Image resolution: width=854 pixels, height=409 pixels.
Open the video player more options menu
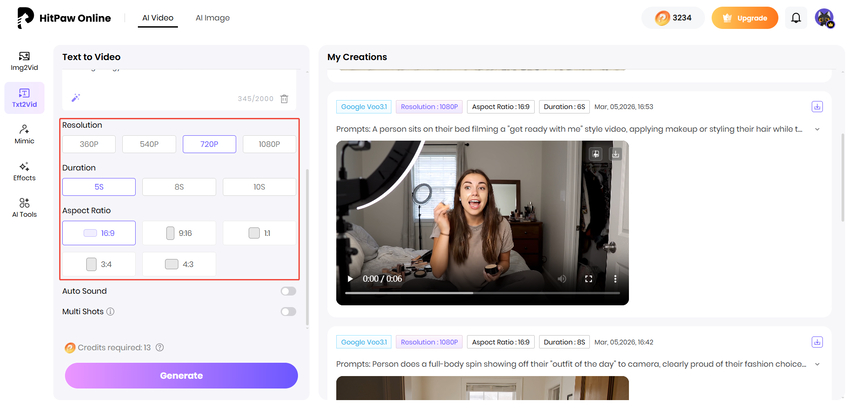pyautogui.click(x=615, y=279)
